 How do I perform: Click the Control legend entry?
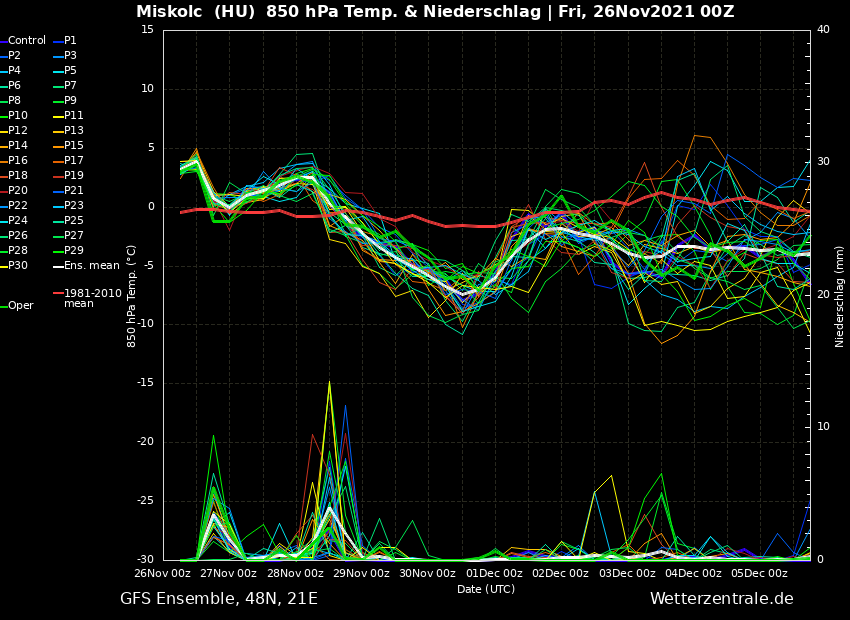[27, 41]
